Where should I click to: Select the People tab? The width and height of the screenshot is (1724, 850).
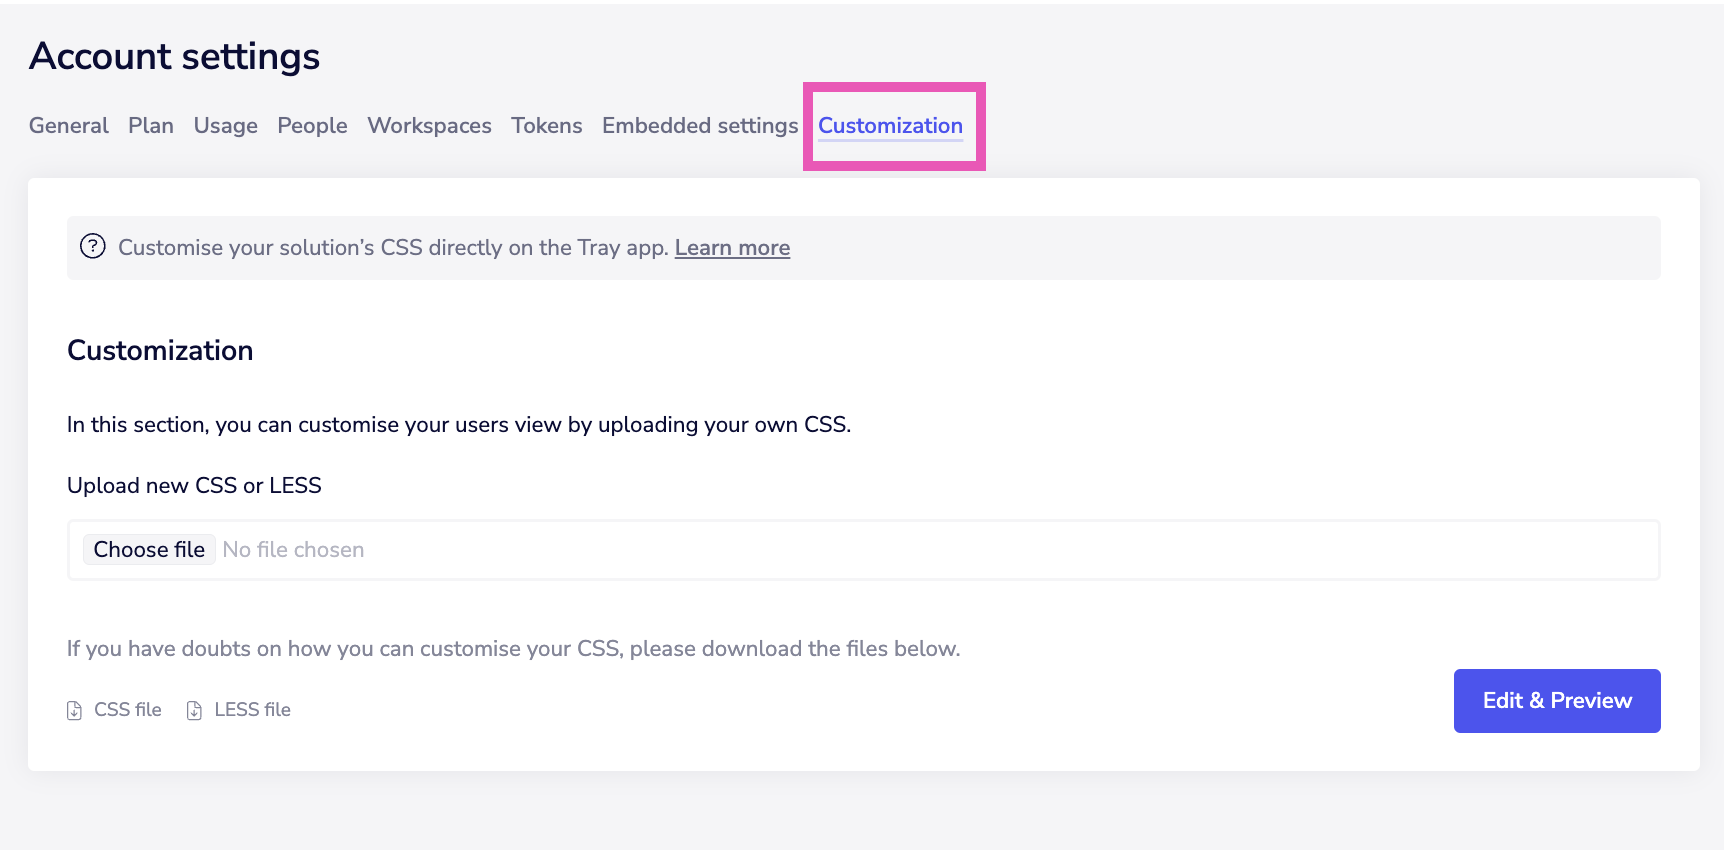tap(312, 126)
